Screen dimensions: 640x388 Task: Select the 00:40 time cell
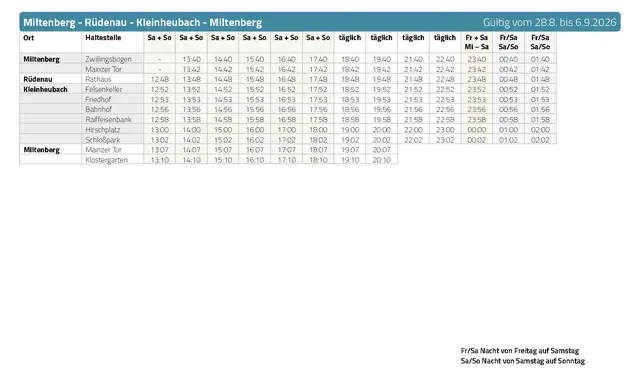tap(508, 59)
